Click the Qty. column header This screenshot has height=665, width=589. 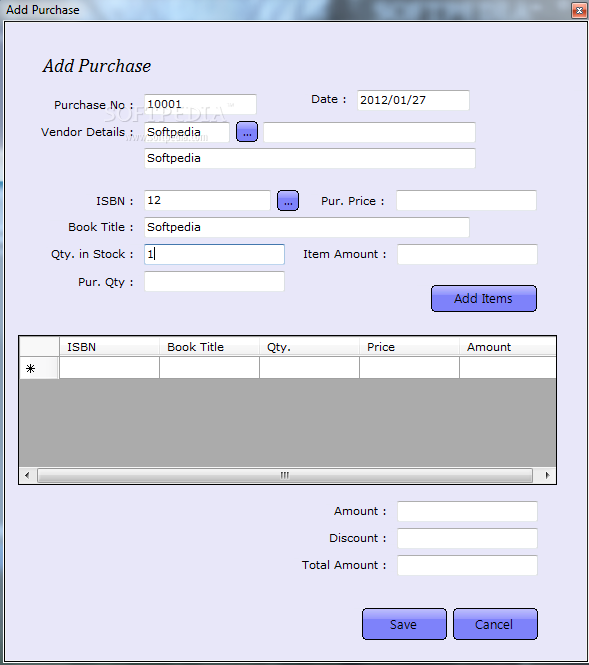(x=310, y=347)
